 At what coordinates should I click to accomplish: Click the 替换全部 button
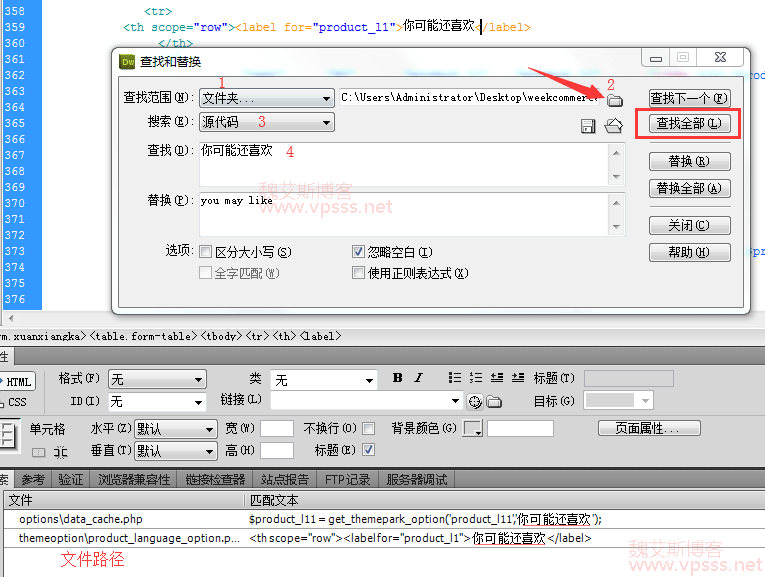[689, 188]
